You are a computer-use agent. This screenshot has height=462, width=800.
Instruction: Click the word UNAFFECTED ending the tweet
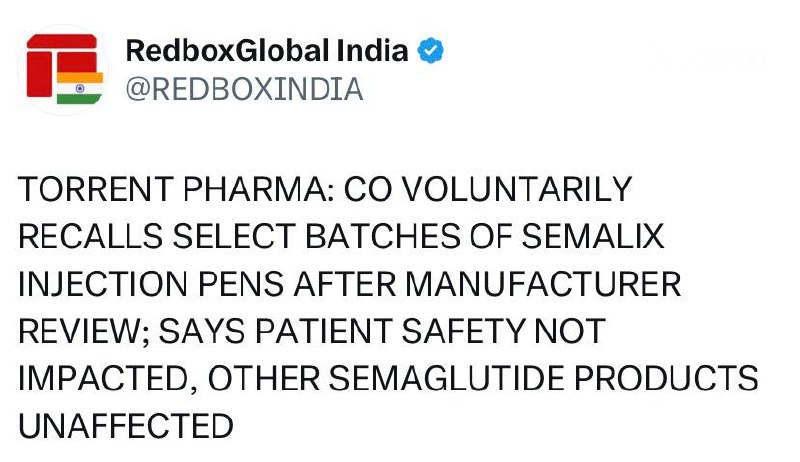[x=126, y=426]
